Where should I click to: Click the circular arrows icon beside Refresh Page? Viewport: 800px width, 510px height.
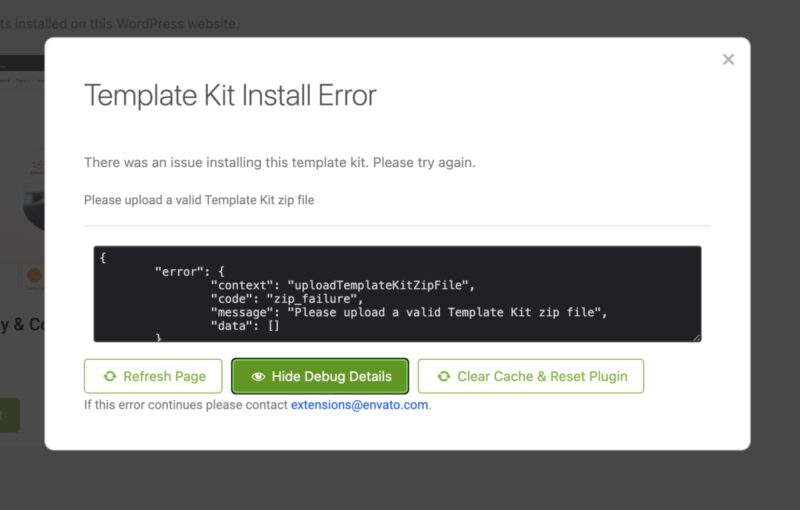pos(109,377)
